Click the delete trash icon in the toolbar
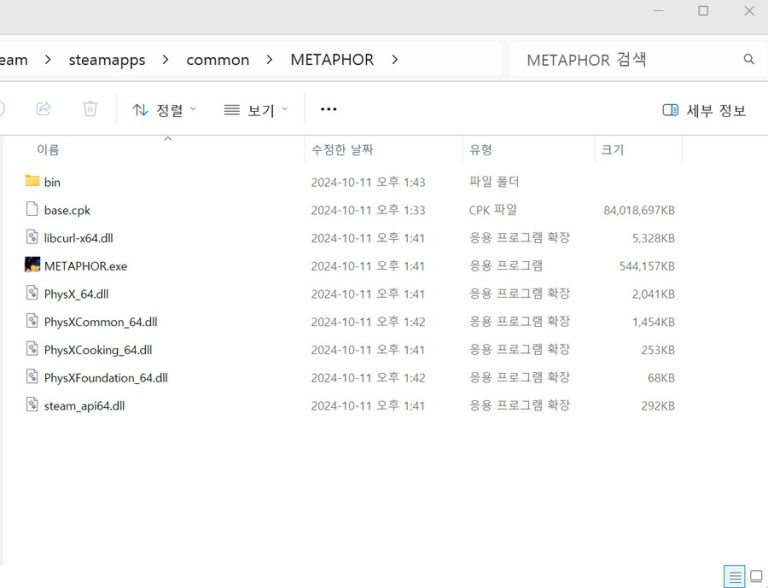 [x=90, y=108]
